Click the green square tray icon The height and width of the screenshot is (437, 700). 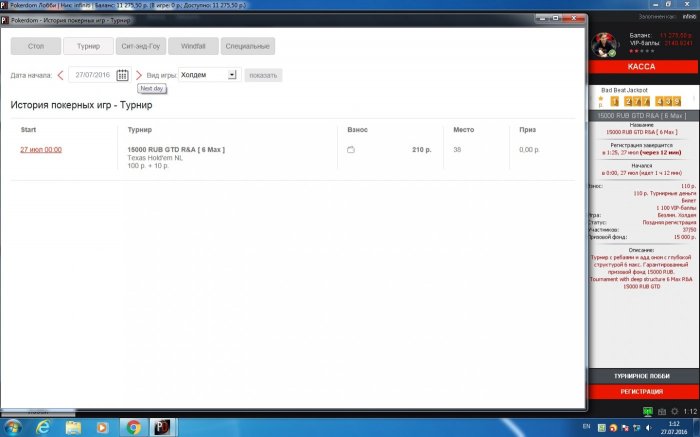[x=601, y=428]
